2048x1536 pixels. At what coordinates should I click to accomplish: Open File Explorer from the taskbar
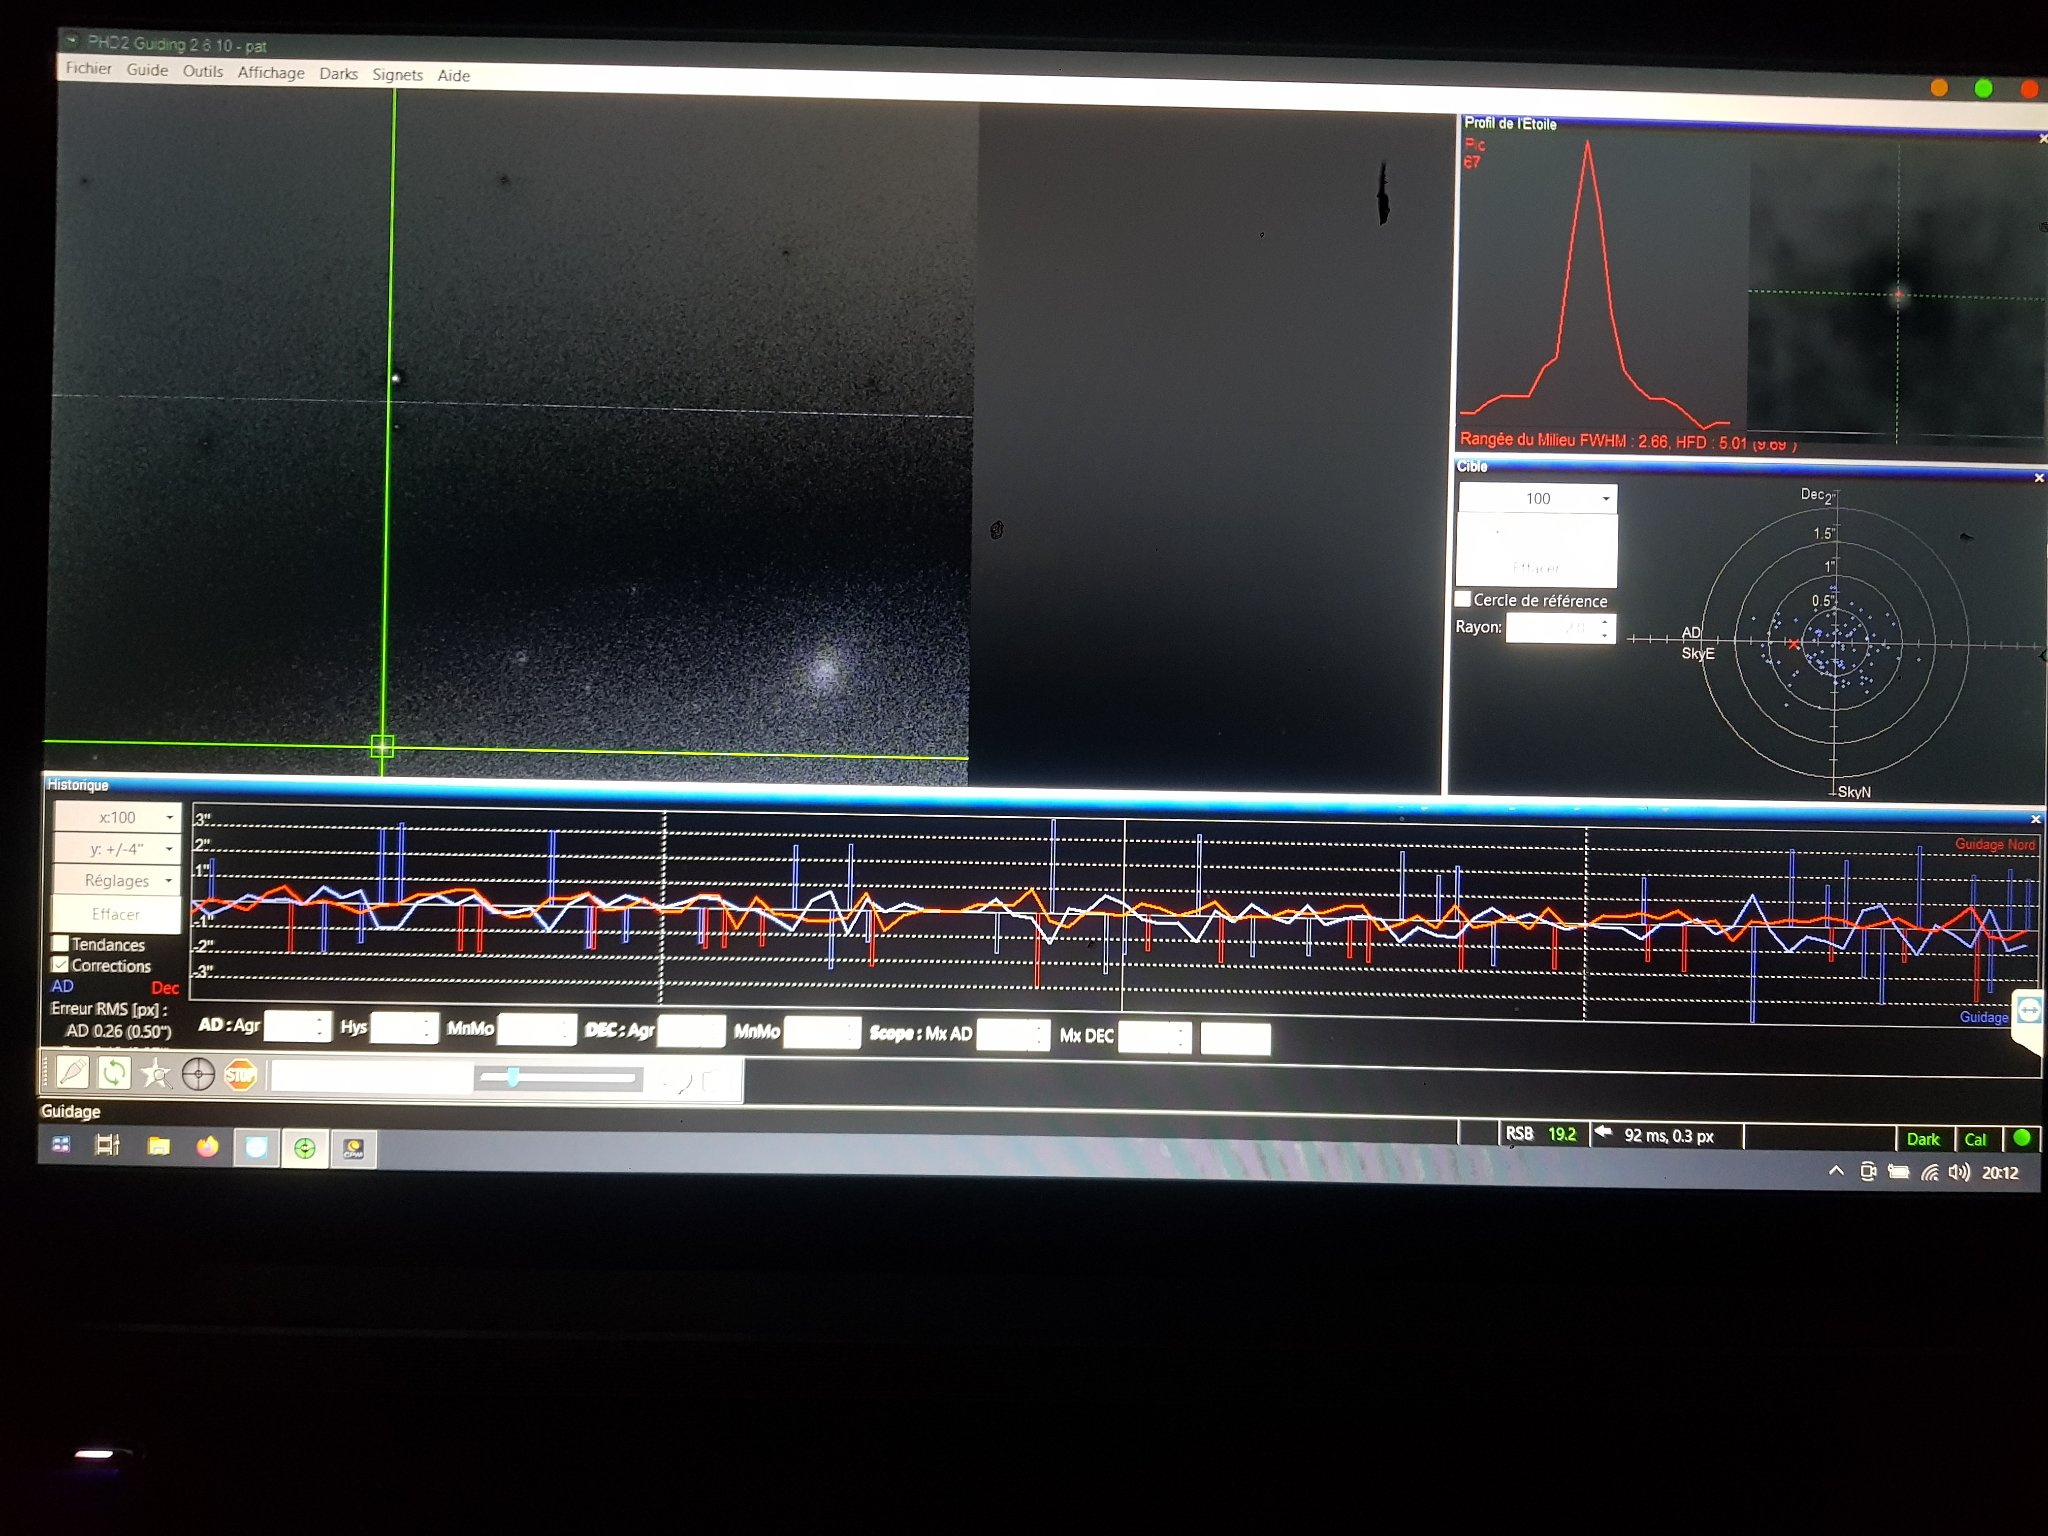point(158,1146)
